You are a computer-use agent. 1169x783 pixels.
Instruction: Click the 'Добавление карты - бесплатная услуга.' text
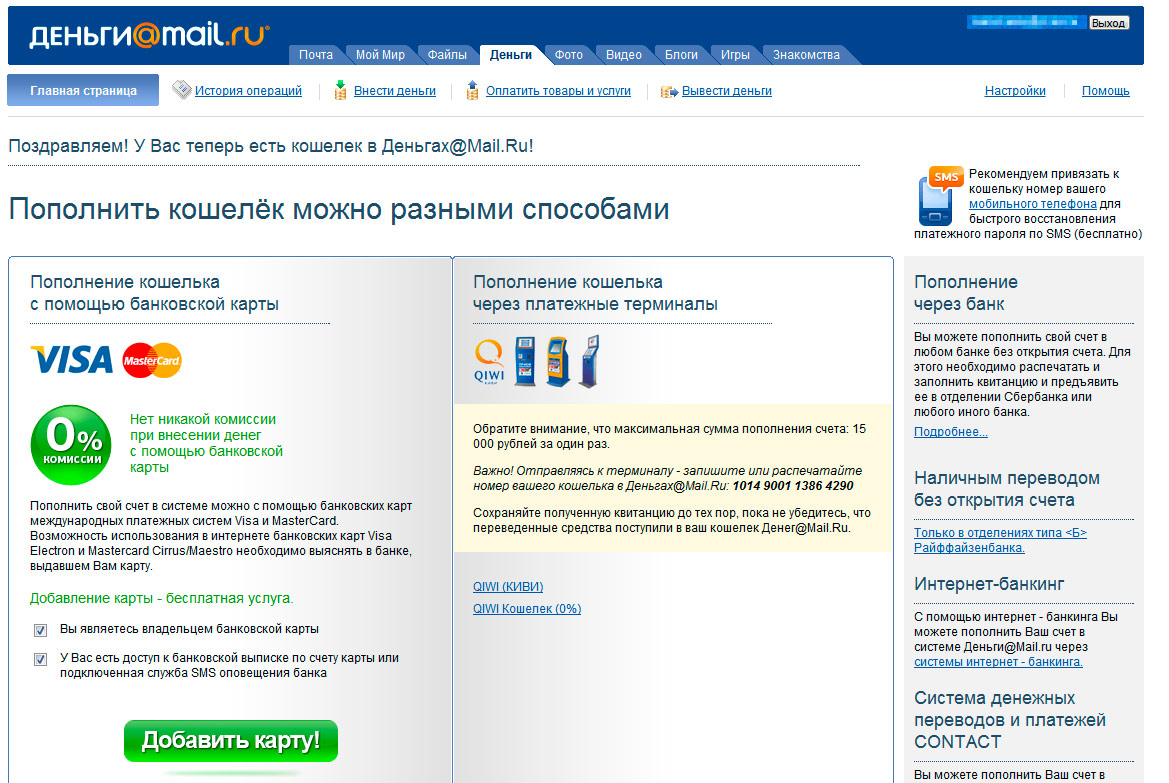pos(162,598)
